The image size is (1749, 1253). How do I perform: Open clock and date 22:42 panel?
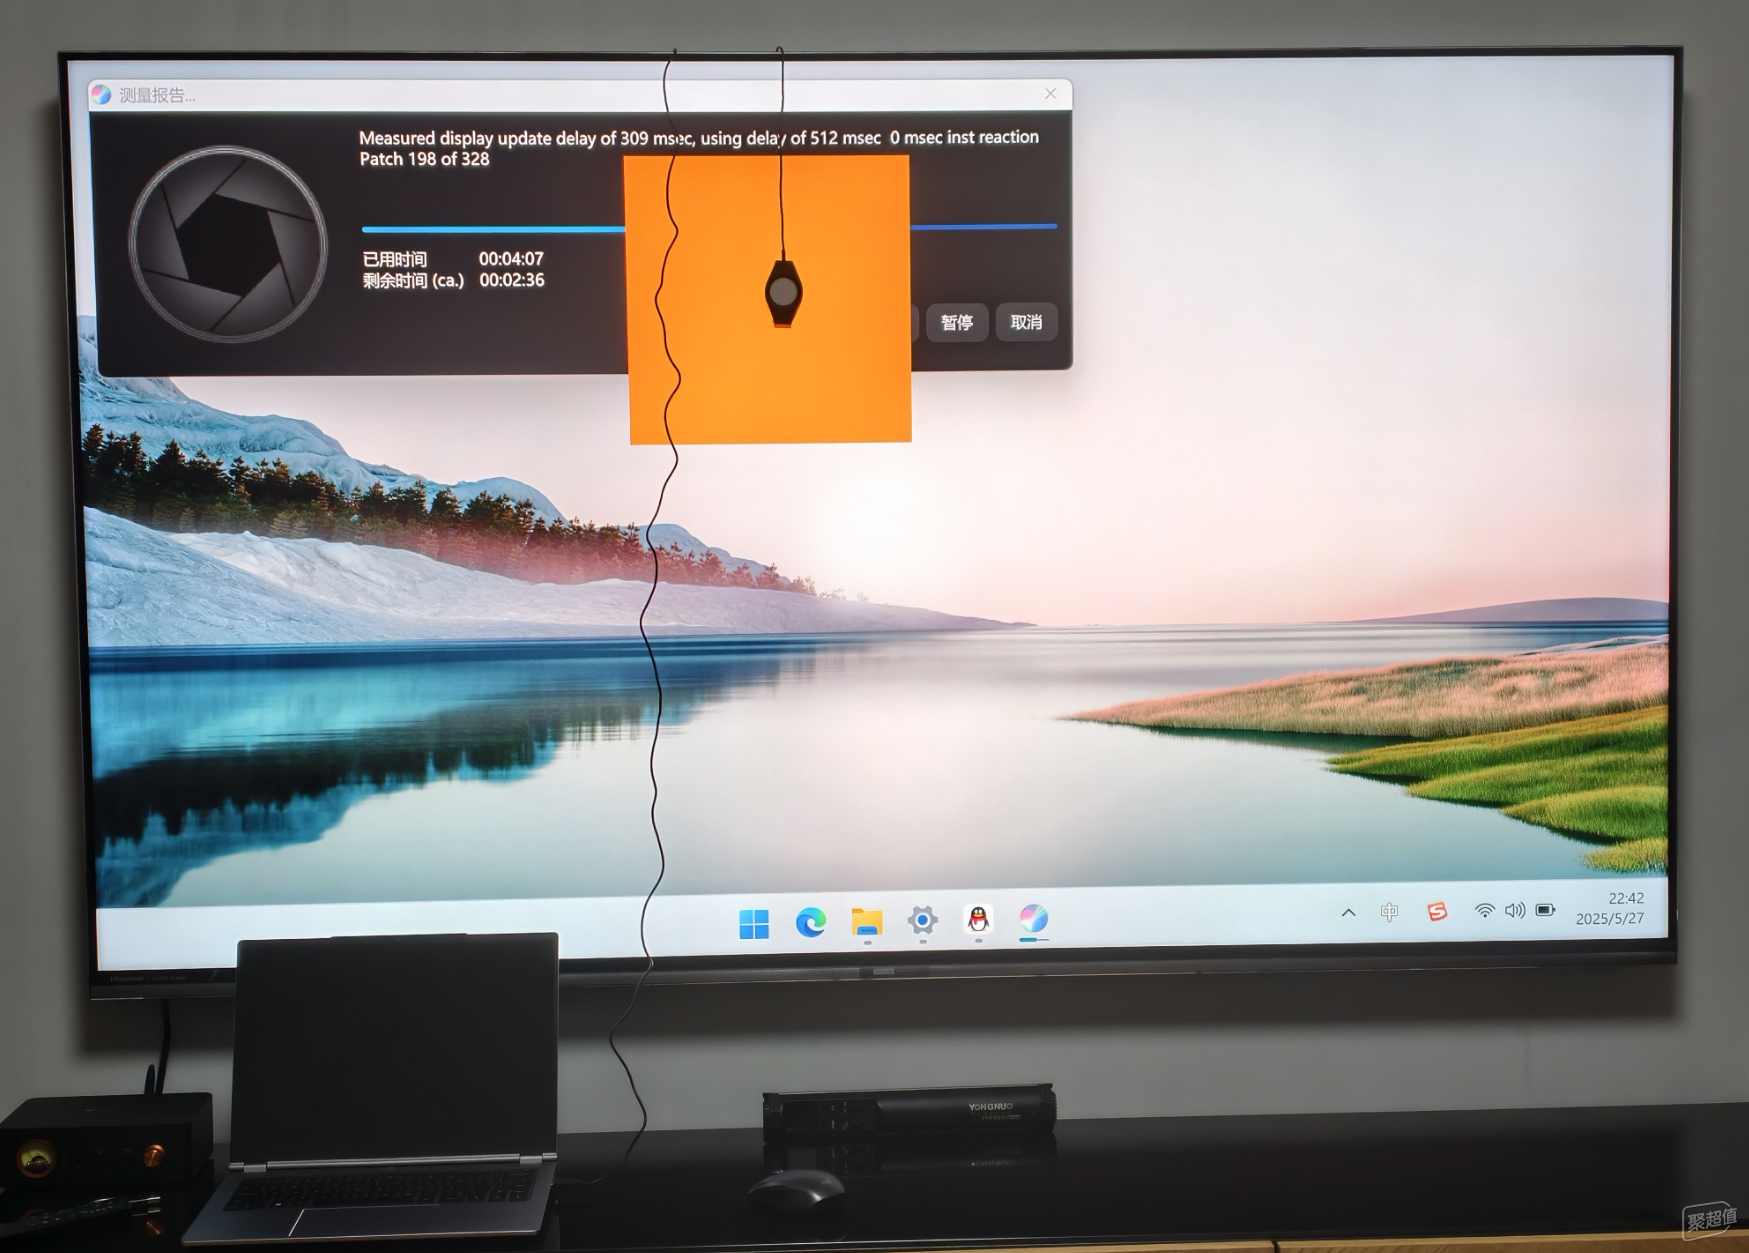coord(1610,908)
